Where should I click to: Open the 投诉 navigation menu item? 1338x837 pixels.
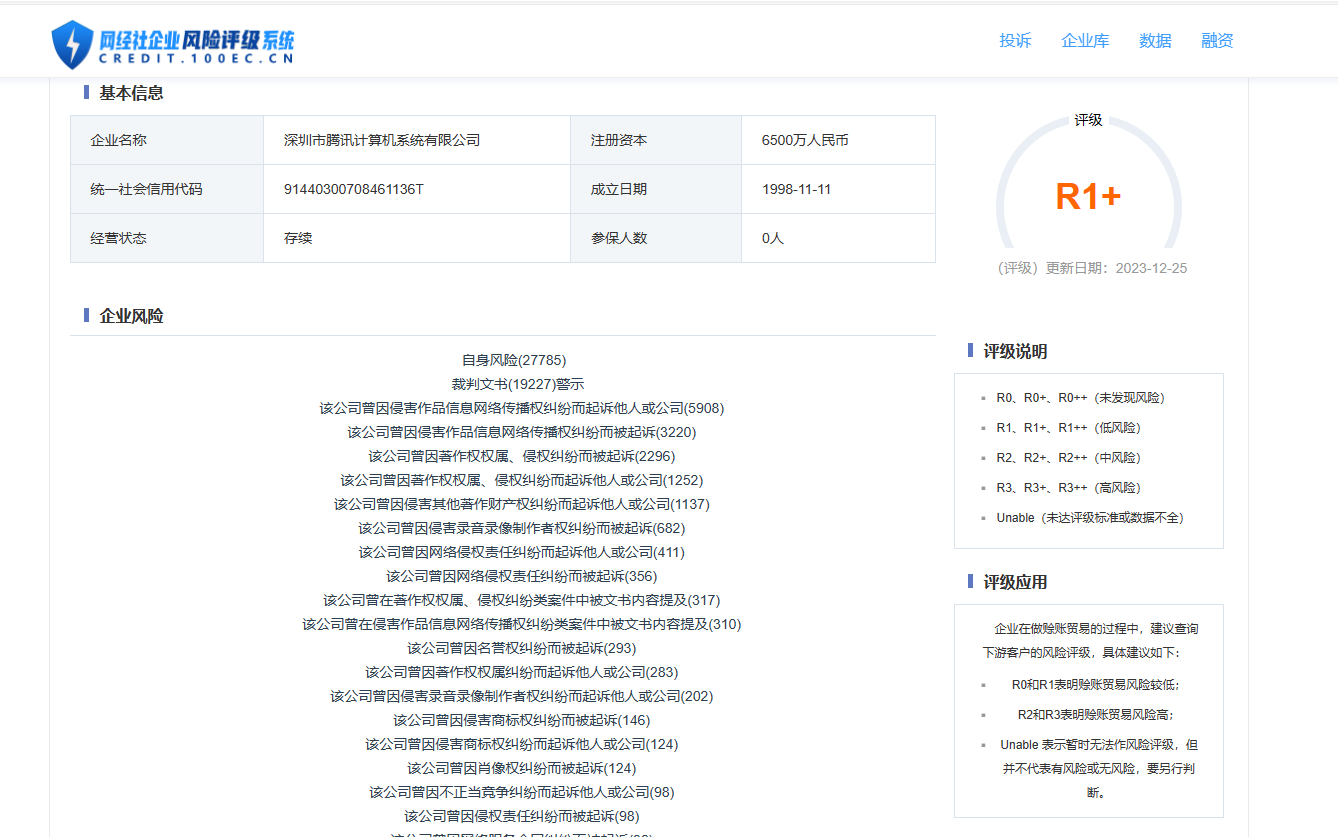coord(1015,41)
